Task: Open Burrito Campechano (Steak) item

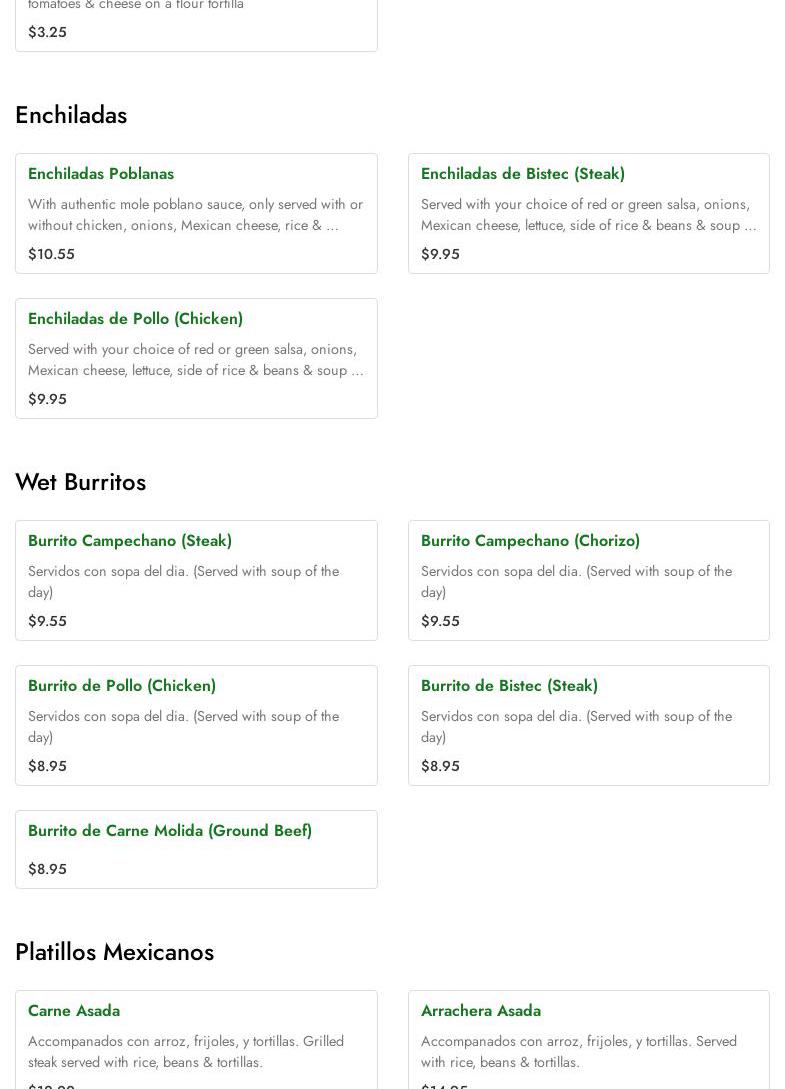Action: [x=130, y=541]
